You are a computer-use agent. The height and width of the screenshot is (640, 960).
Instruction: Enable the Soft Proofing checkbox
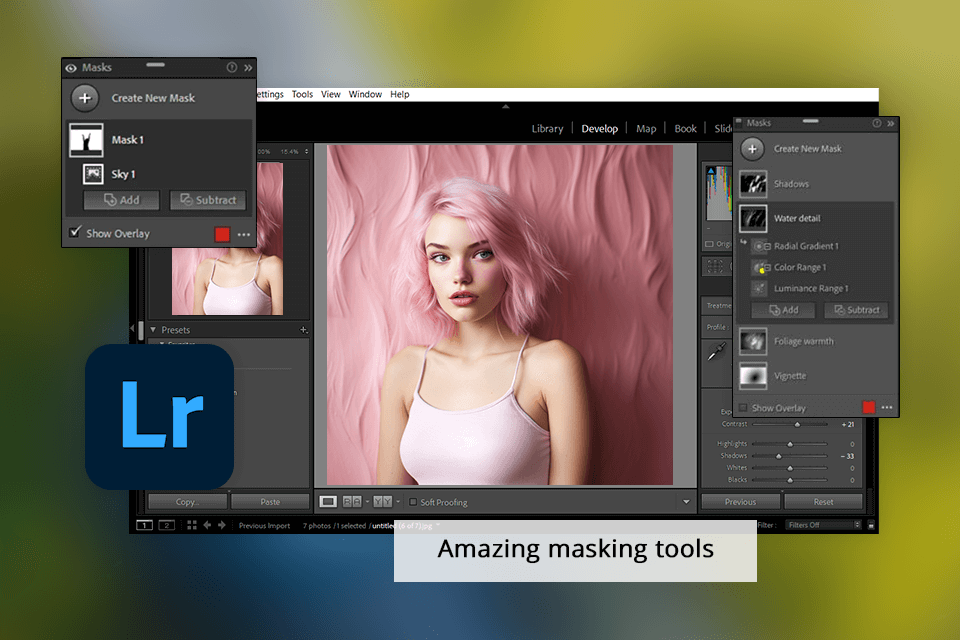pyautogui.click(x=413, y=502)
